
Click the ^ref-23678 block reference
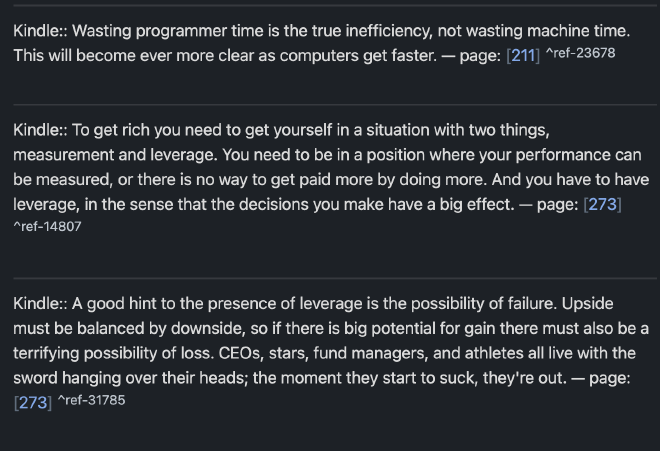(x=580, y=52)
